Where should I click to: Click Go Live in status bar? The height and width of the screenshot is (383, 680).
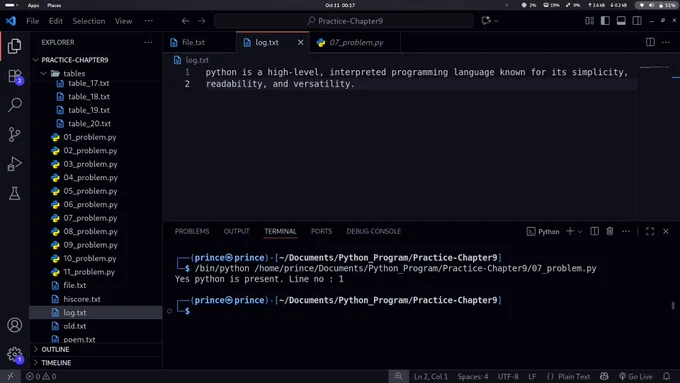[635, 376]
